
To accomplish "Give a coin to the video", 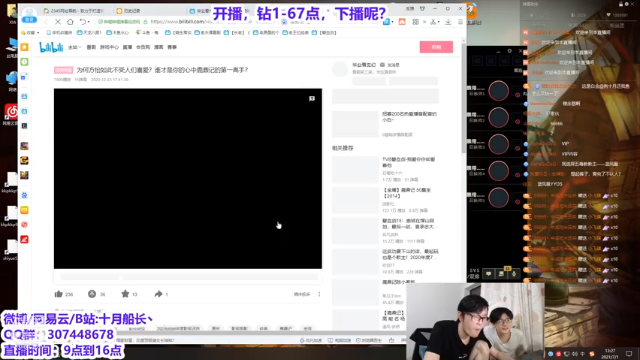I will point(92,294).
